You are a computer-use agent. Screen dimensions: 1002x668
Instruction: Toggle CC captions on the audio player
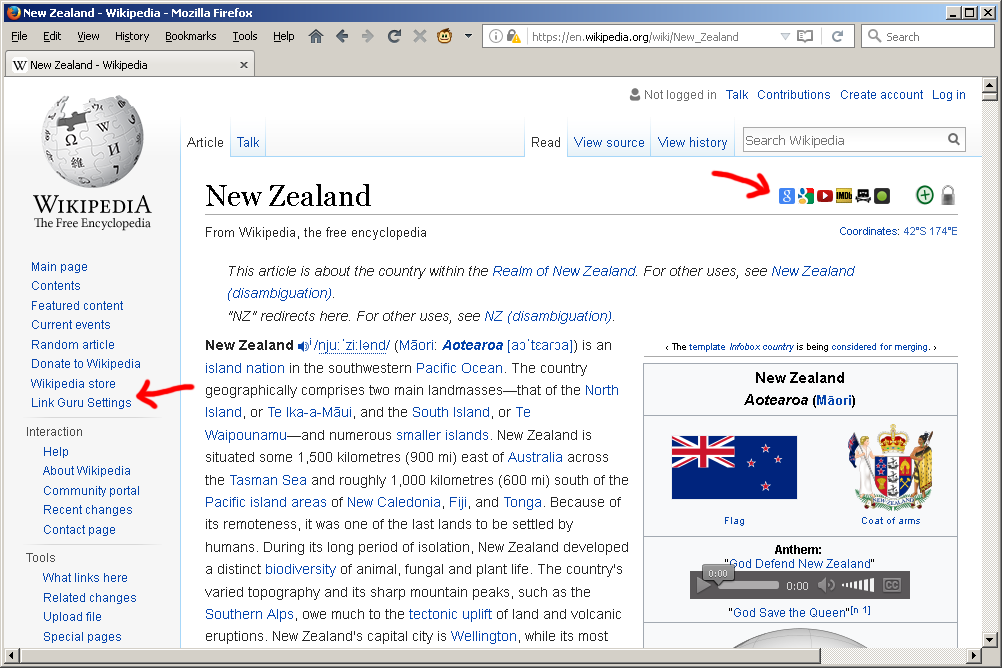click(x=891, y=586)
